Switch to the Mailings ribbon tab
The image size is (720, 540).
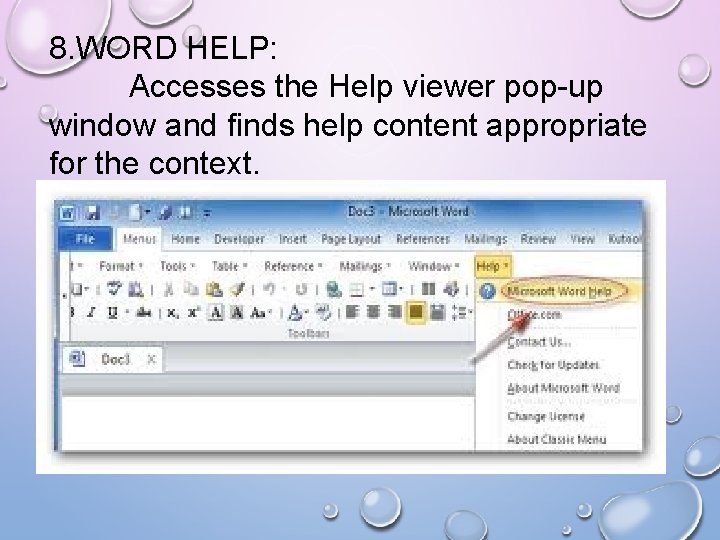pos(485,239)
